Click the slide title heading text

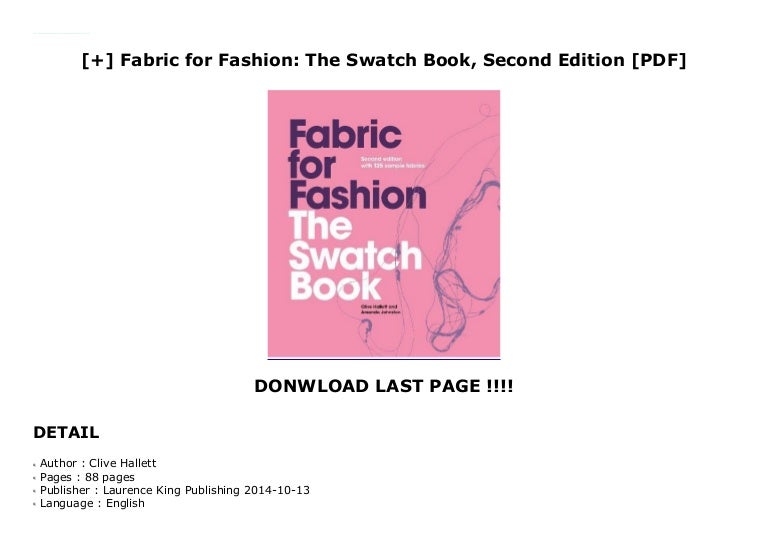point(384,60)
